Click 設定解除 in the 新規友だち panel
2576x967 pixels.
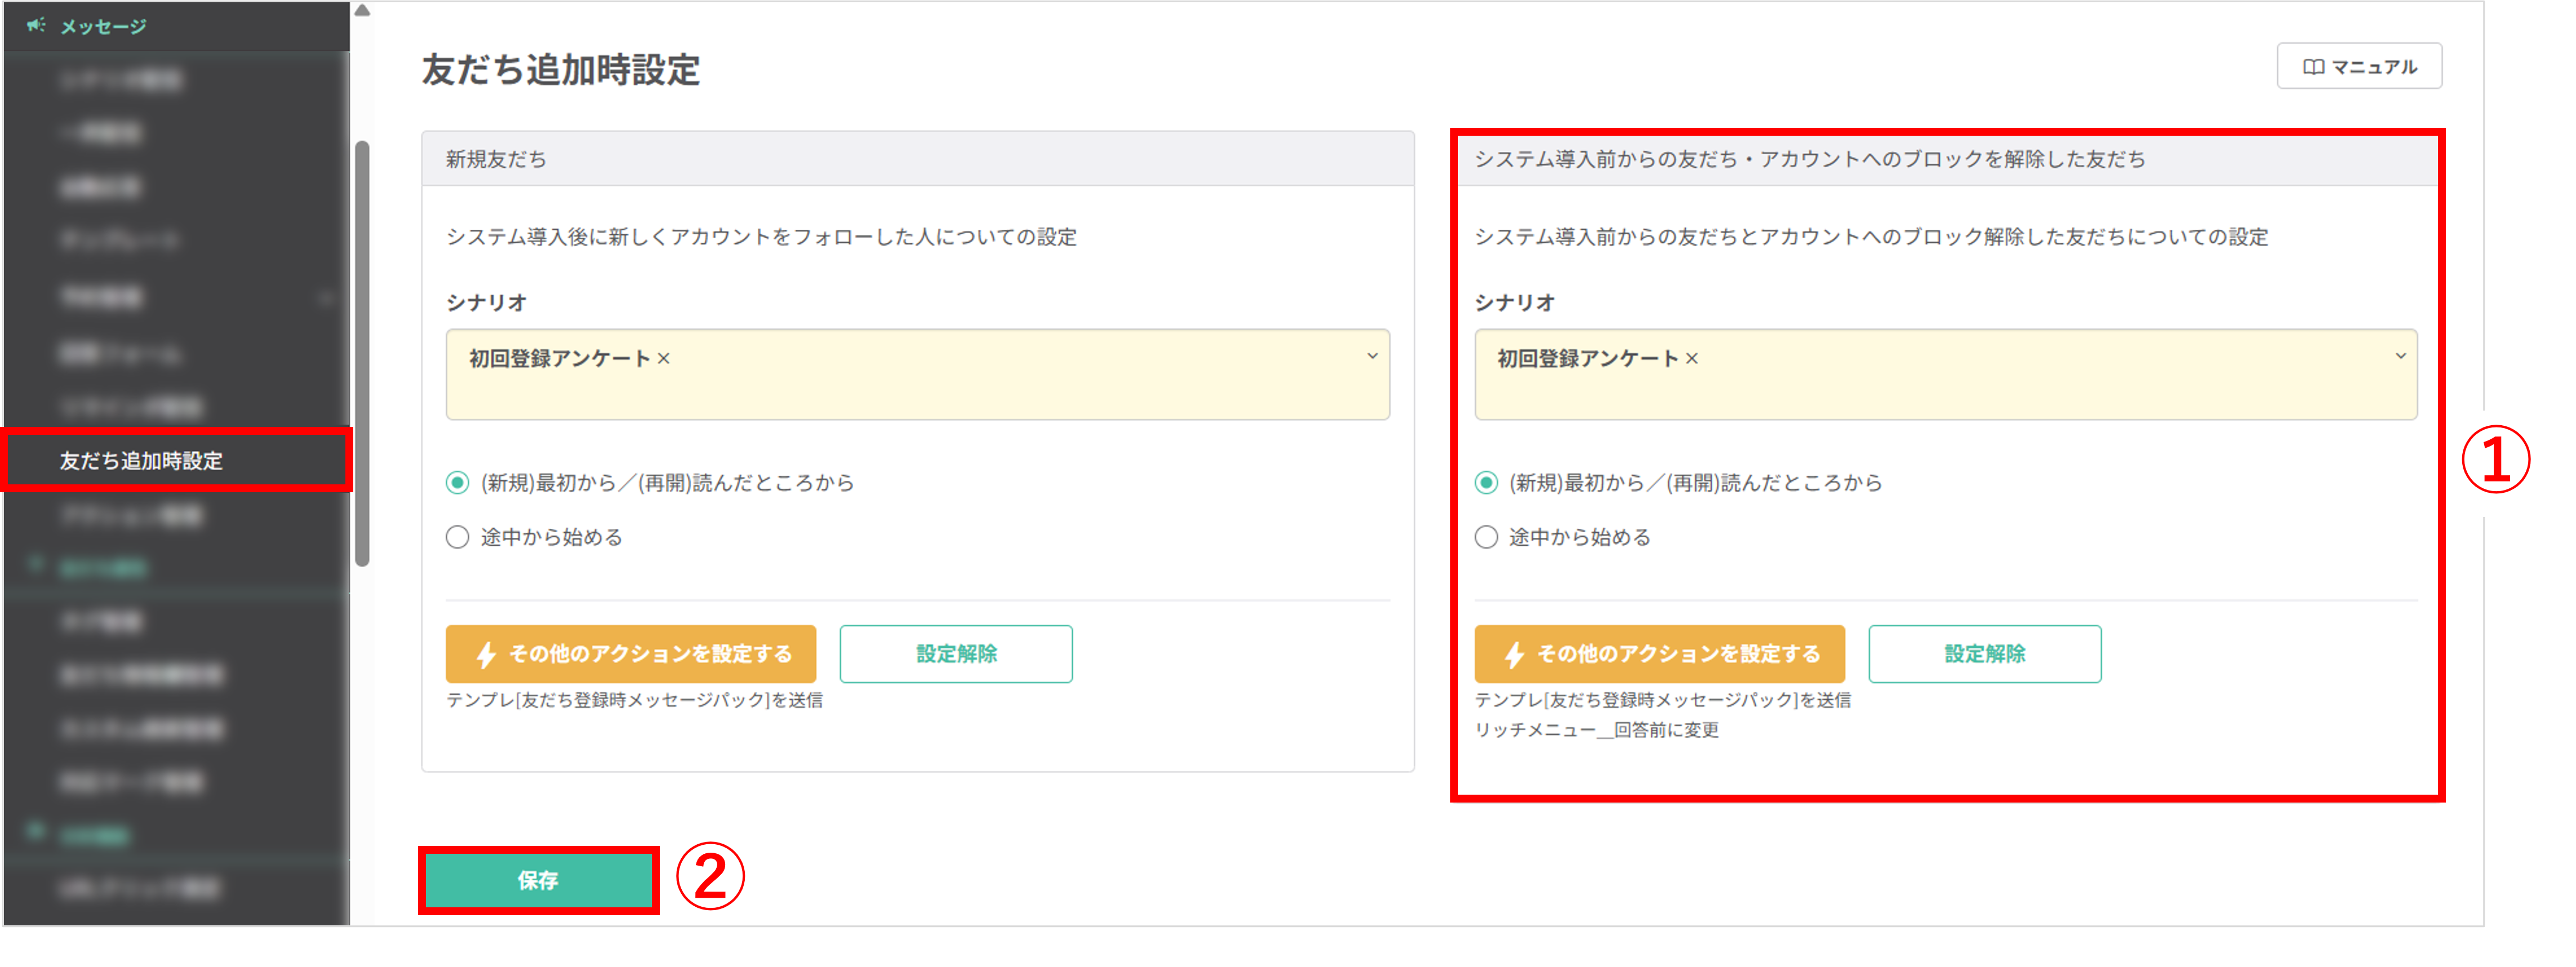pos(956,654)
